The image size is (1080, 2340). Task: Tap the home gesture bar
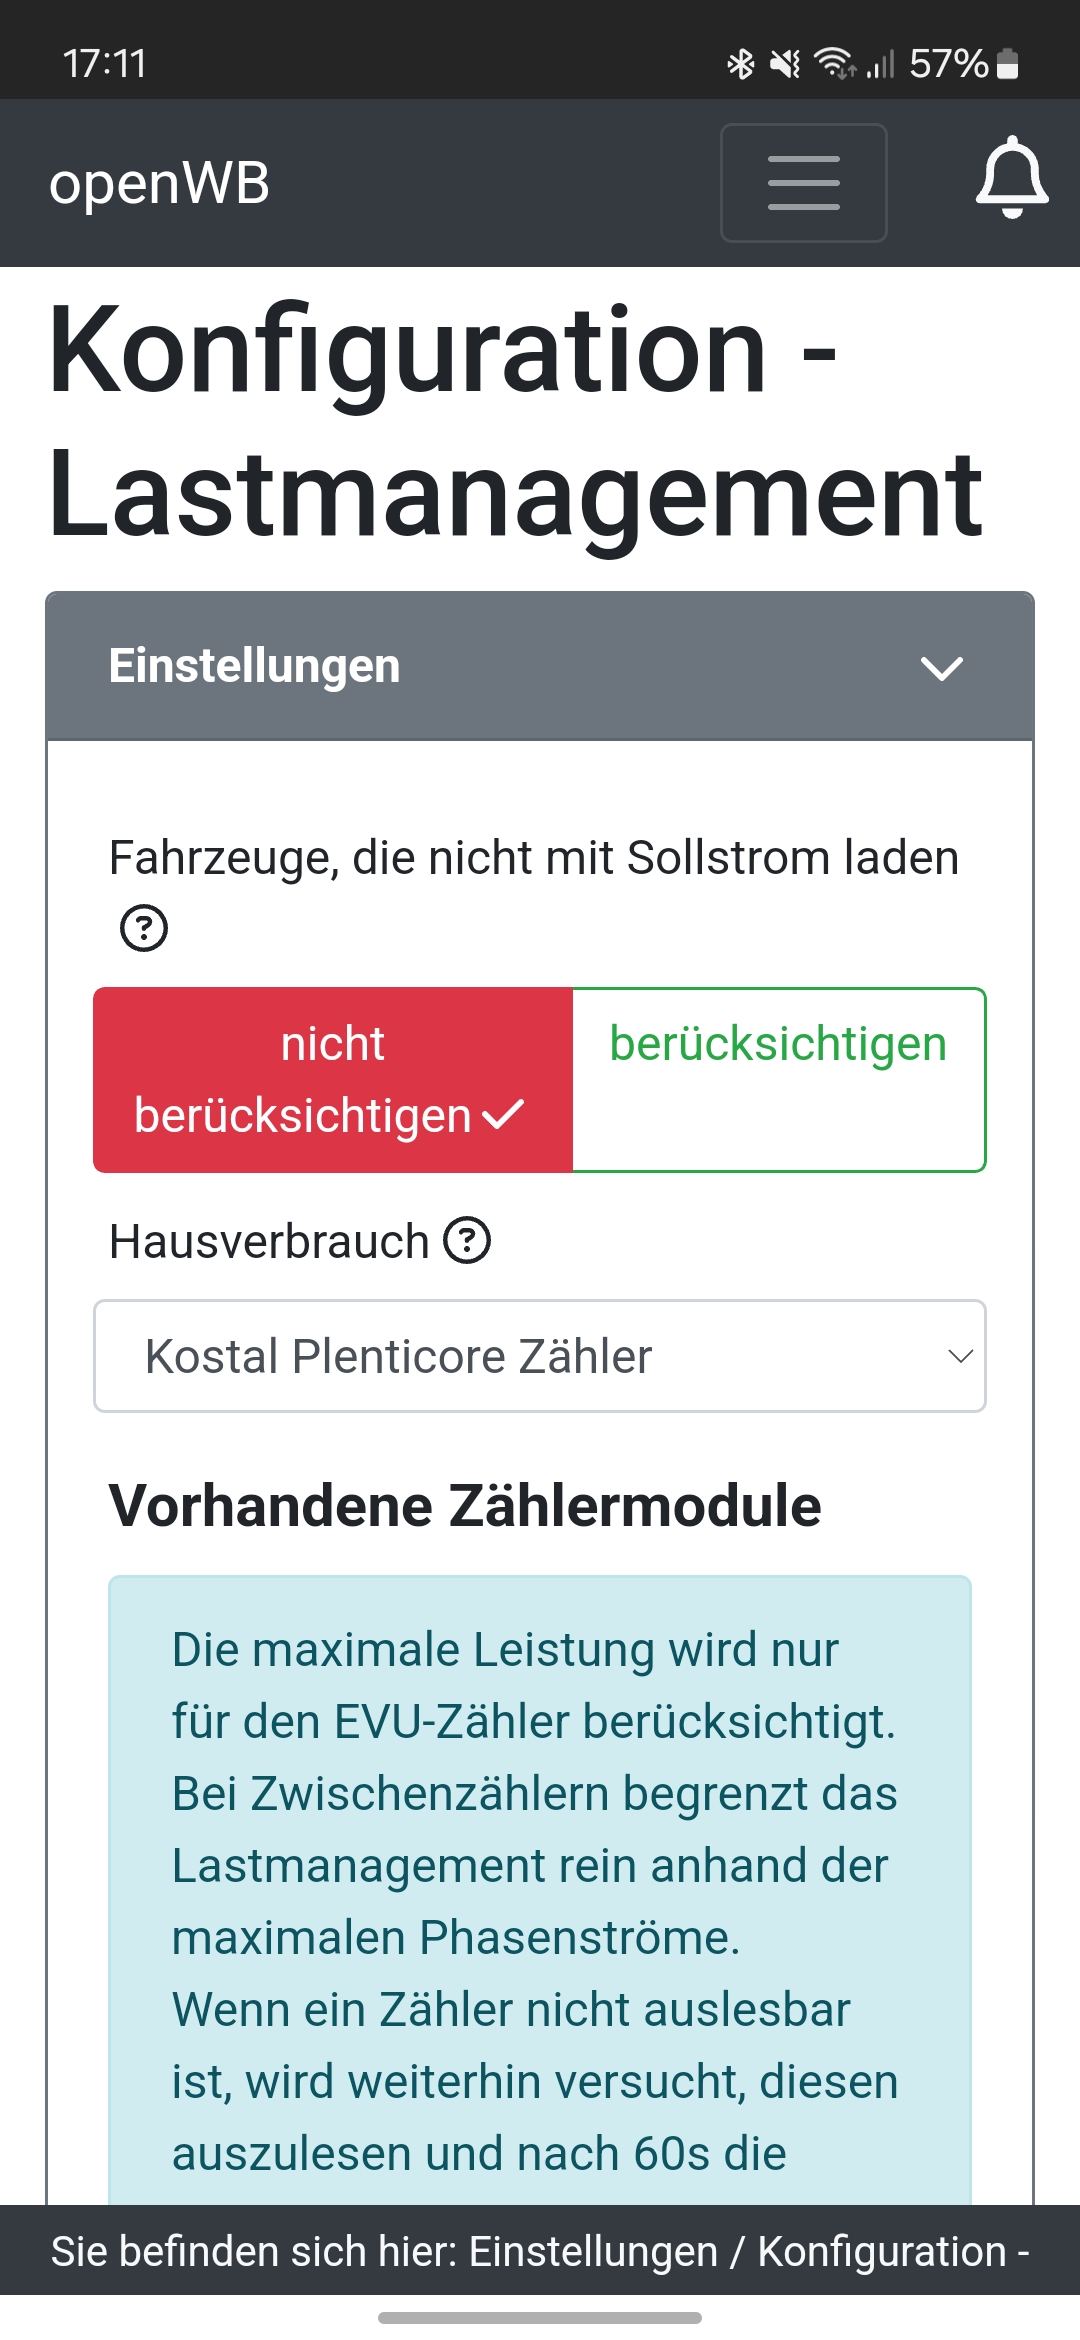point(540,2318)
